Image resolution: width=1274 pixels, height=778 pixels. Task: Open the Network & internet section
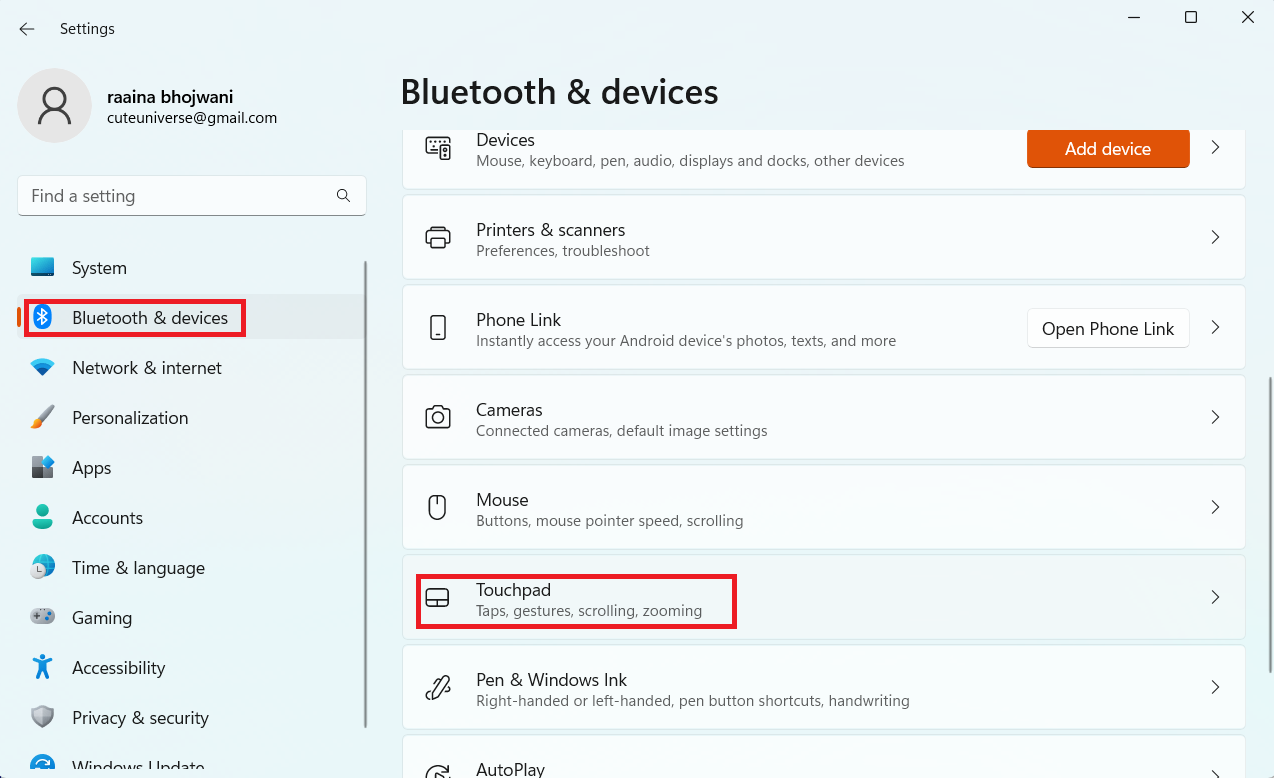coord(146,368)
